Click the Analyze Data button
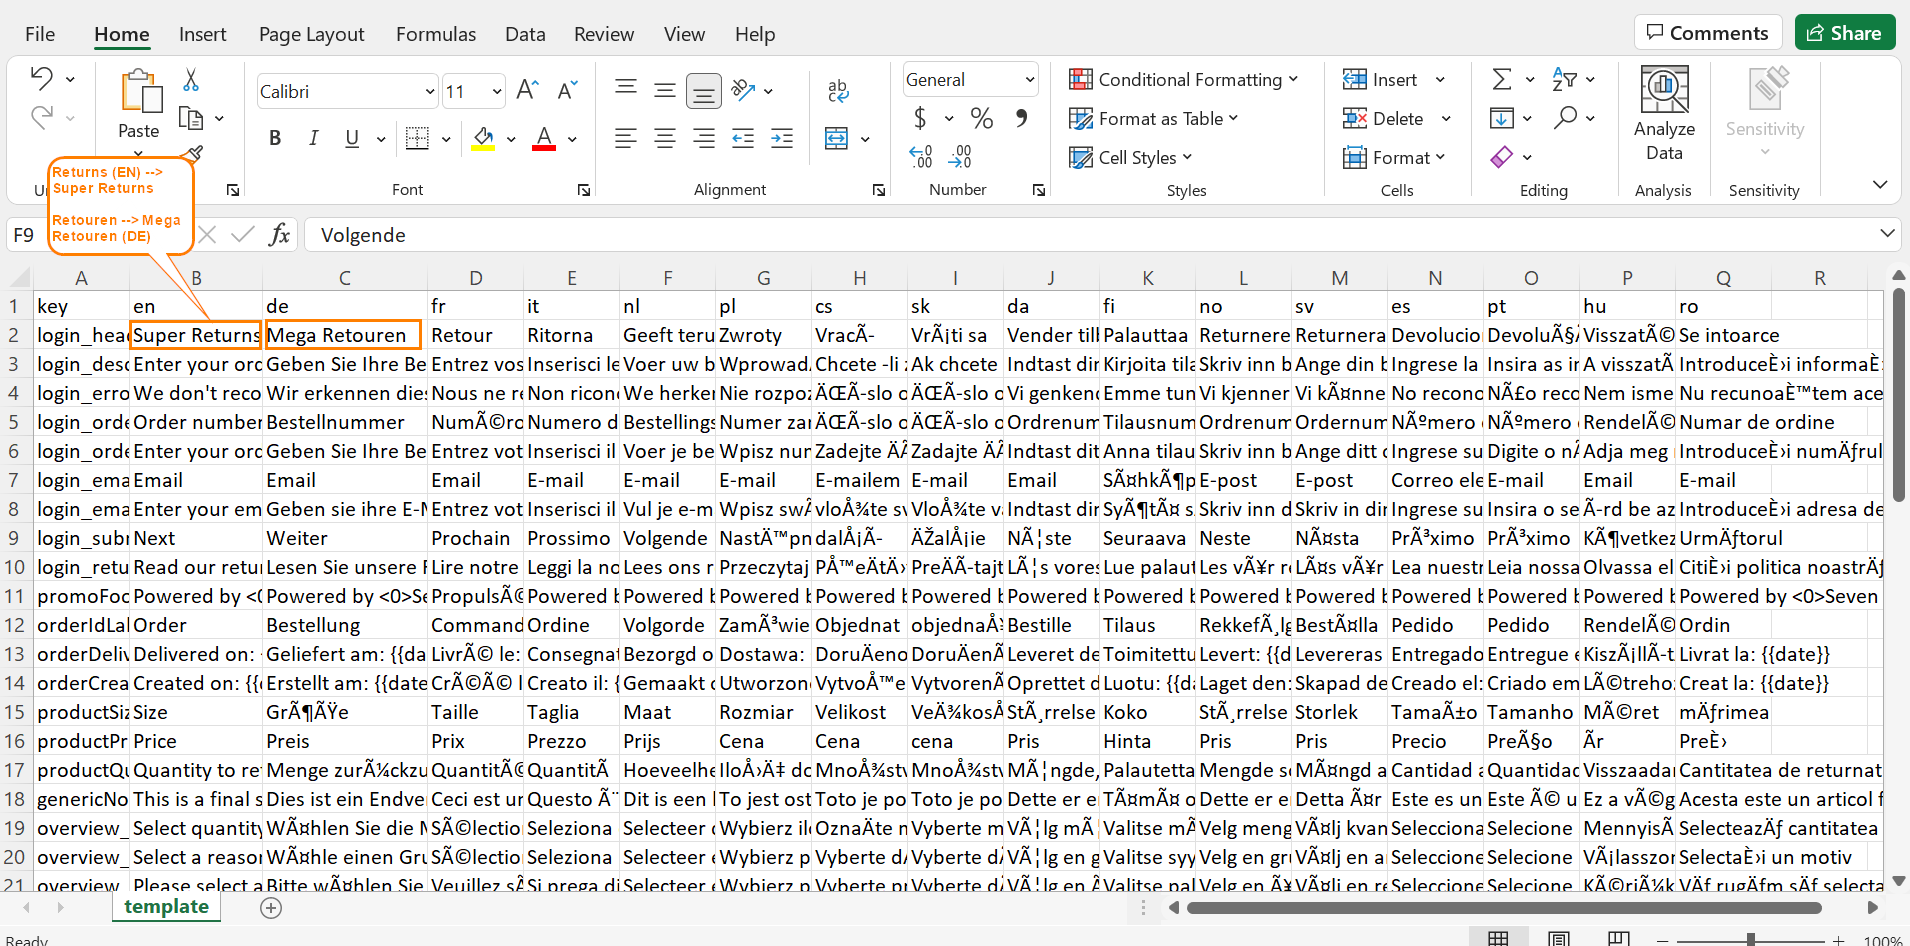The width and height of the screenshot is (1910, 946). [x=1664, y=113]
